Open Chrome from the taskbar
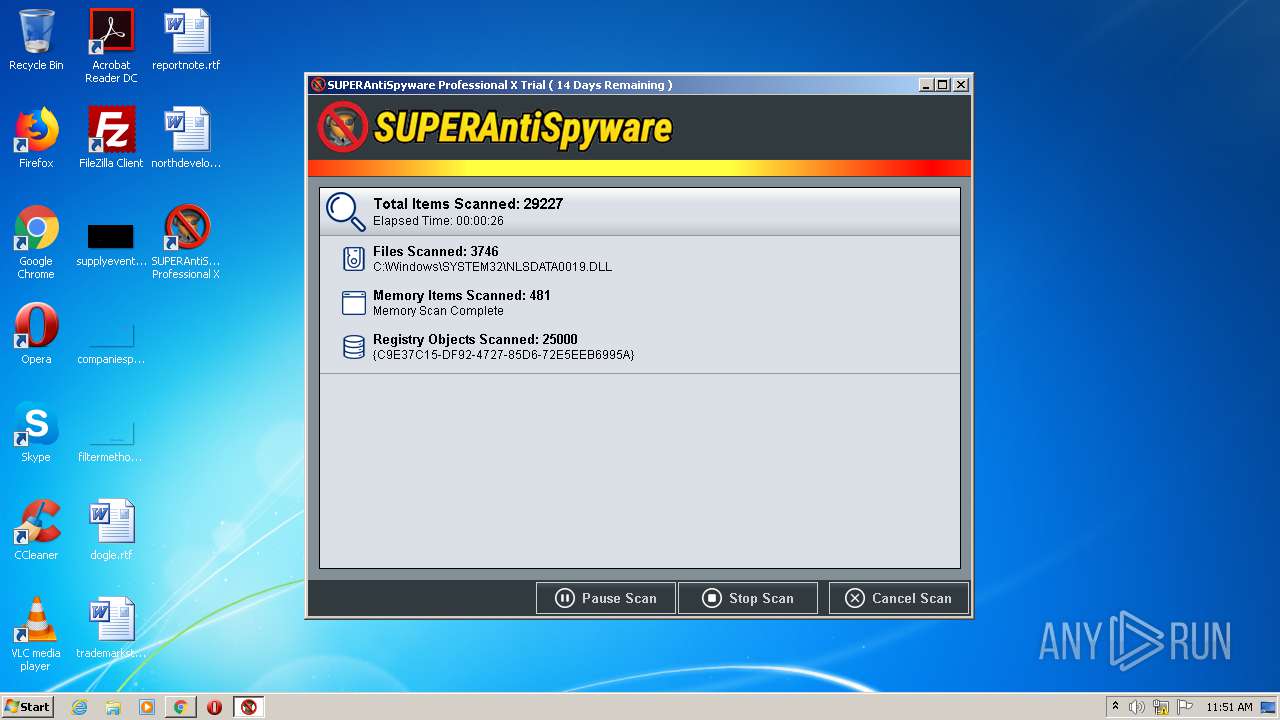Viewport: 1280px width, 720px height. point(180,707)
